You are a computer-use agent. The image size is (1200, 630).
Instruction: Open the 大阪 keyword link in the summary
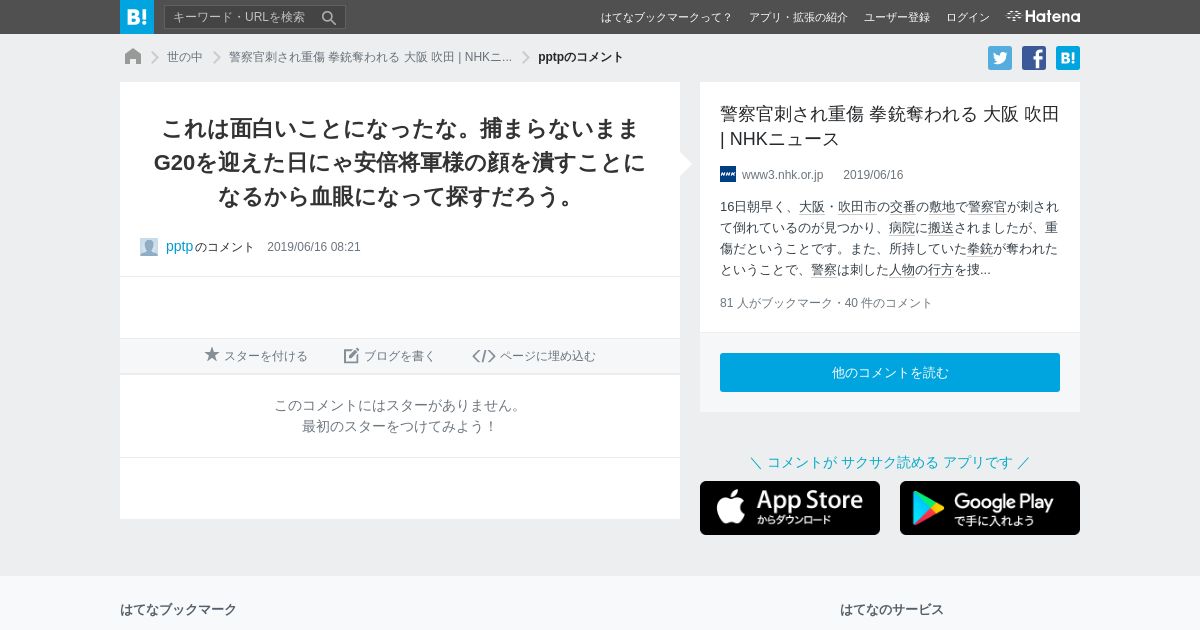point(812,207)
